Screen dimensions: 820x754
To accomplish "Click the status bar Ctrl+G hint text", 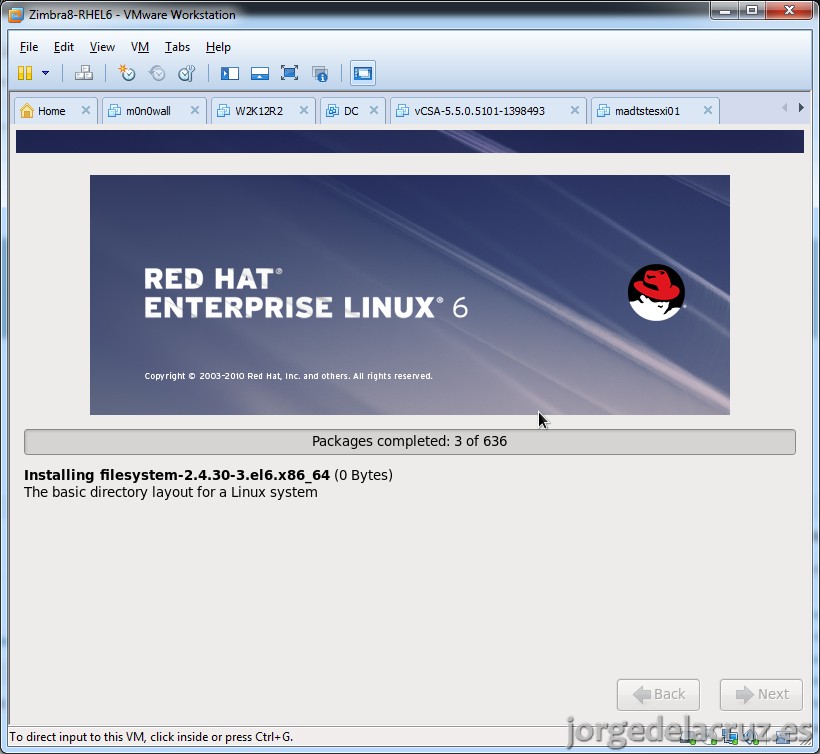I will click(151, 737).
